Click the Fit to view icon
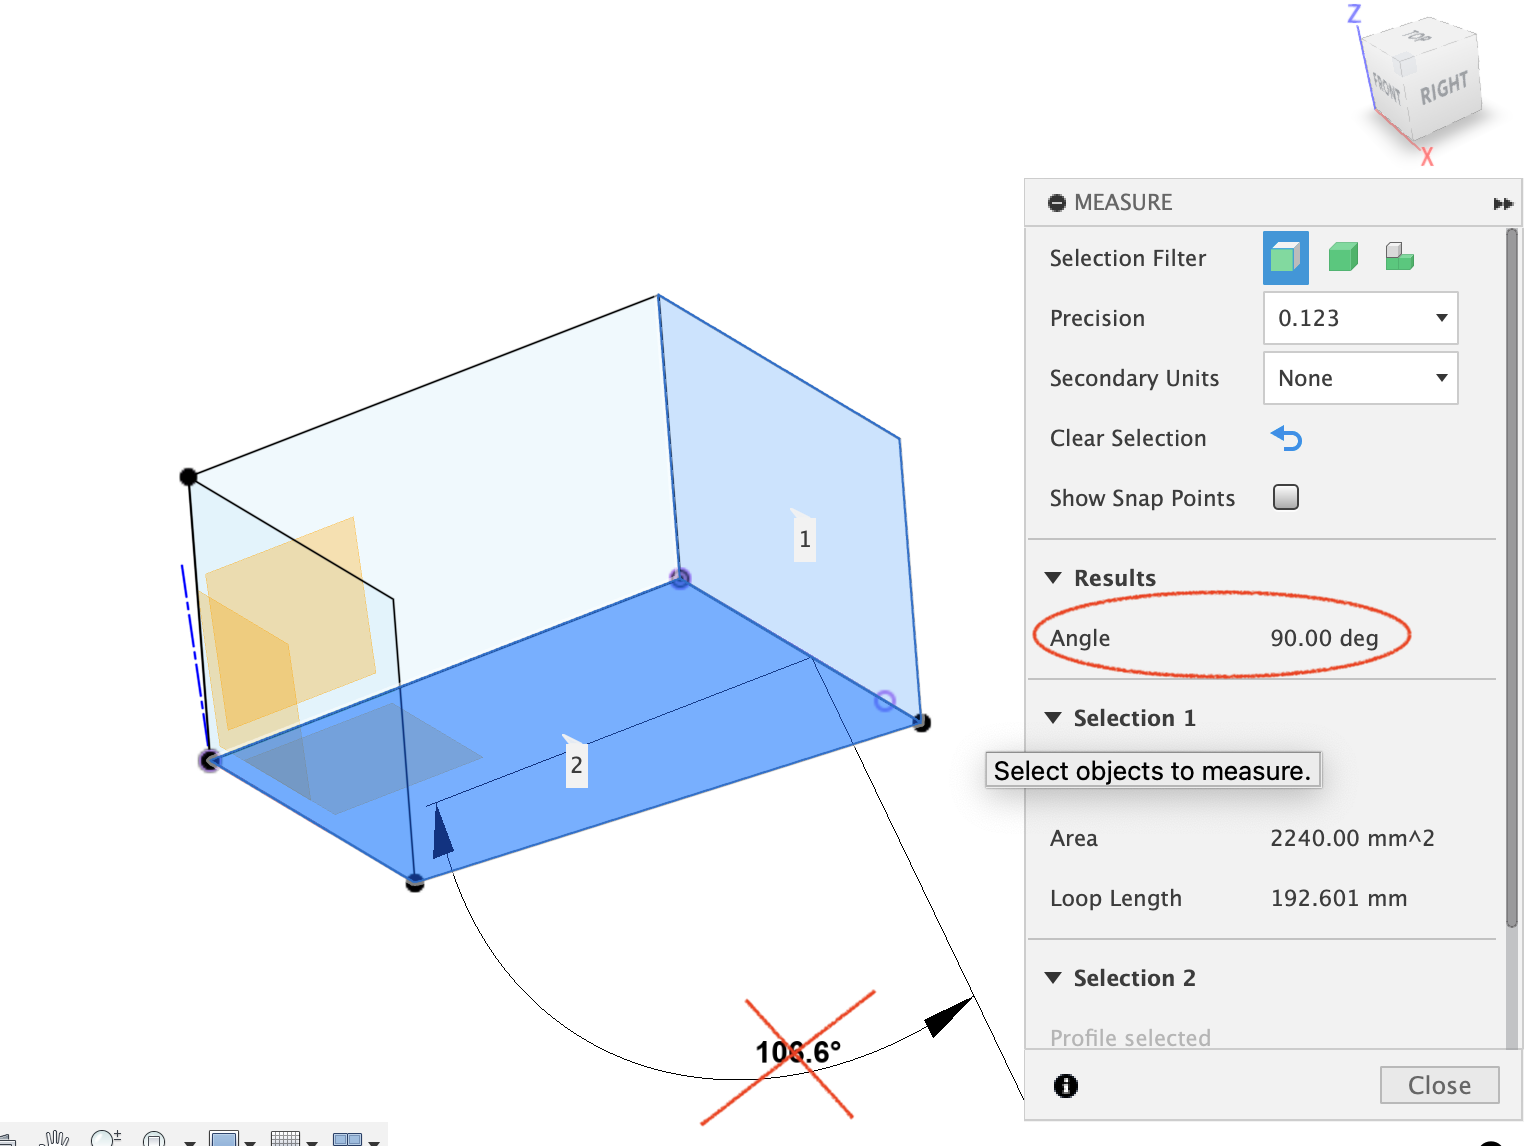This screenshot has width=1530, height=1146. coord(152,1138)
